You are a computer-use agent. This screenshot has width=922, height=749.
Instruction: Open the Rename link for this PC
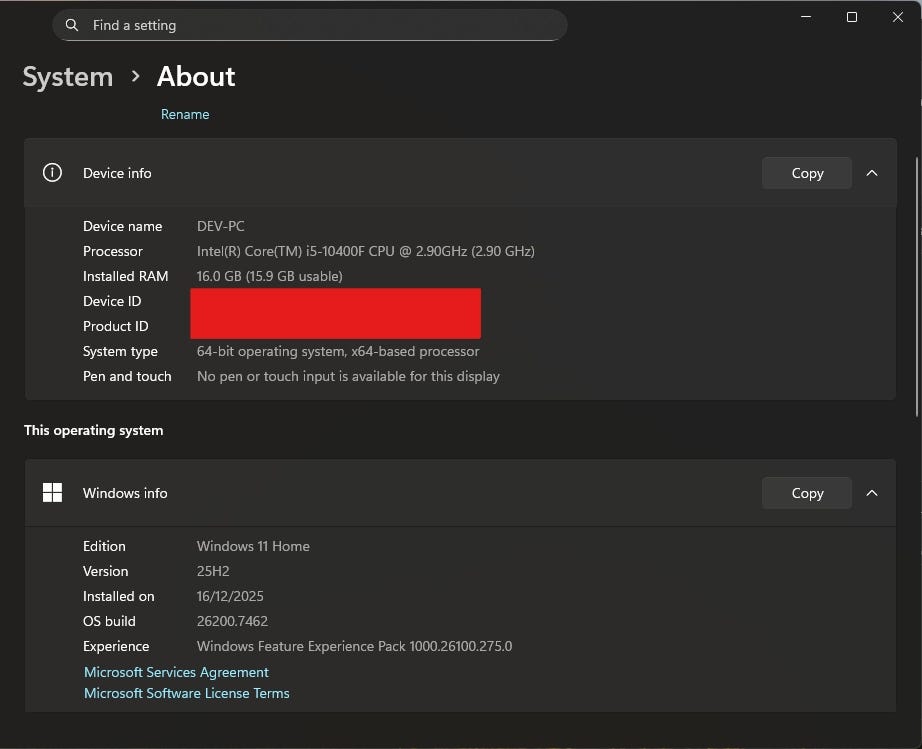pos(185,114)
